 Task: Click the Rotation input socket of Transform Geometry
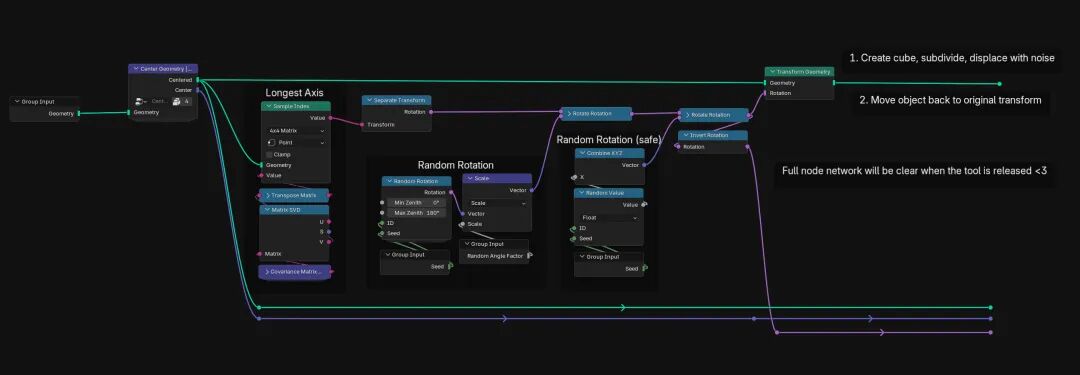coord(765,93)
